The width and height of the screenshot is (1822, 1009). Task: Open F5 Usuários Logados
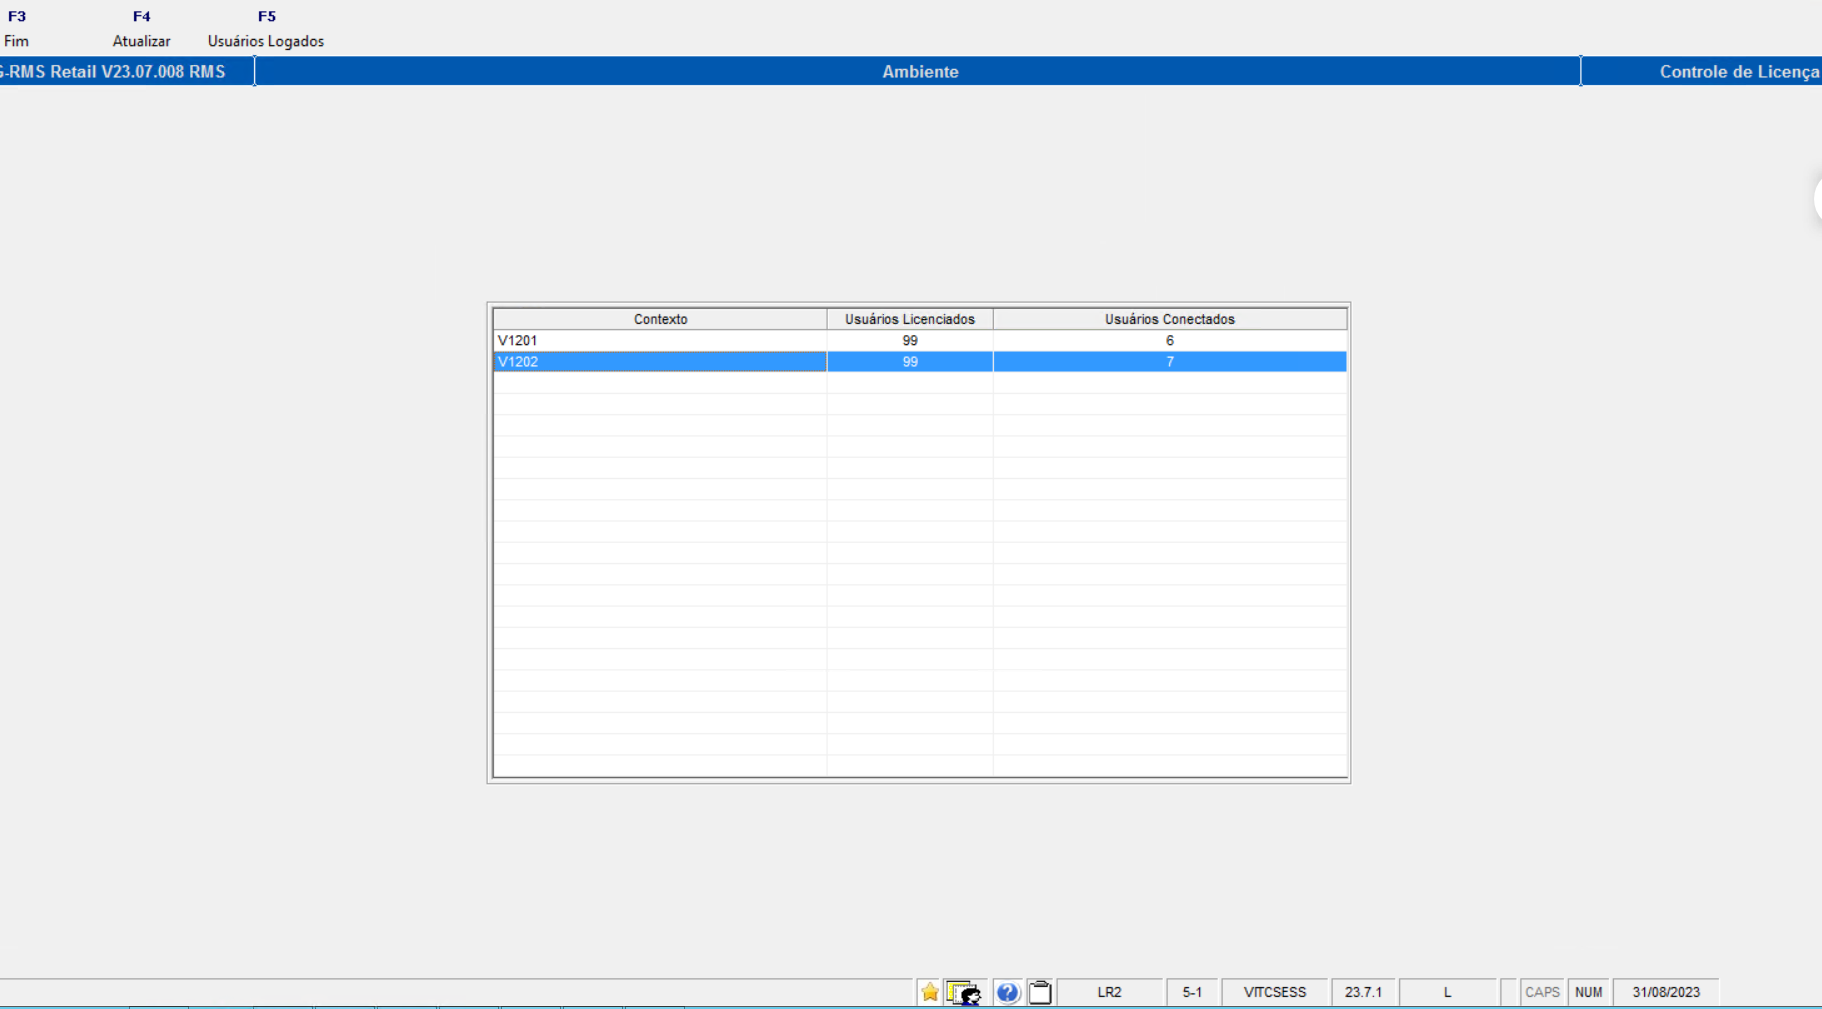tap(266, 29)
